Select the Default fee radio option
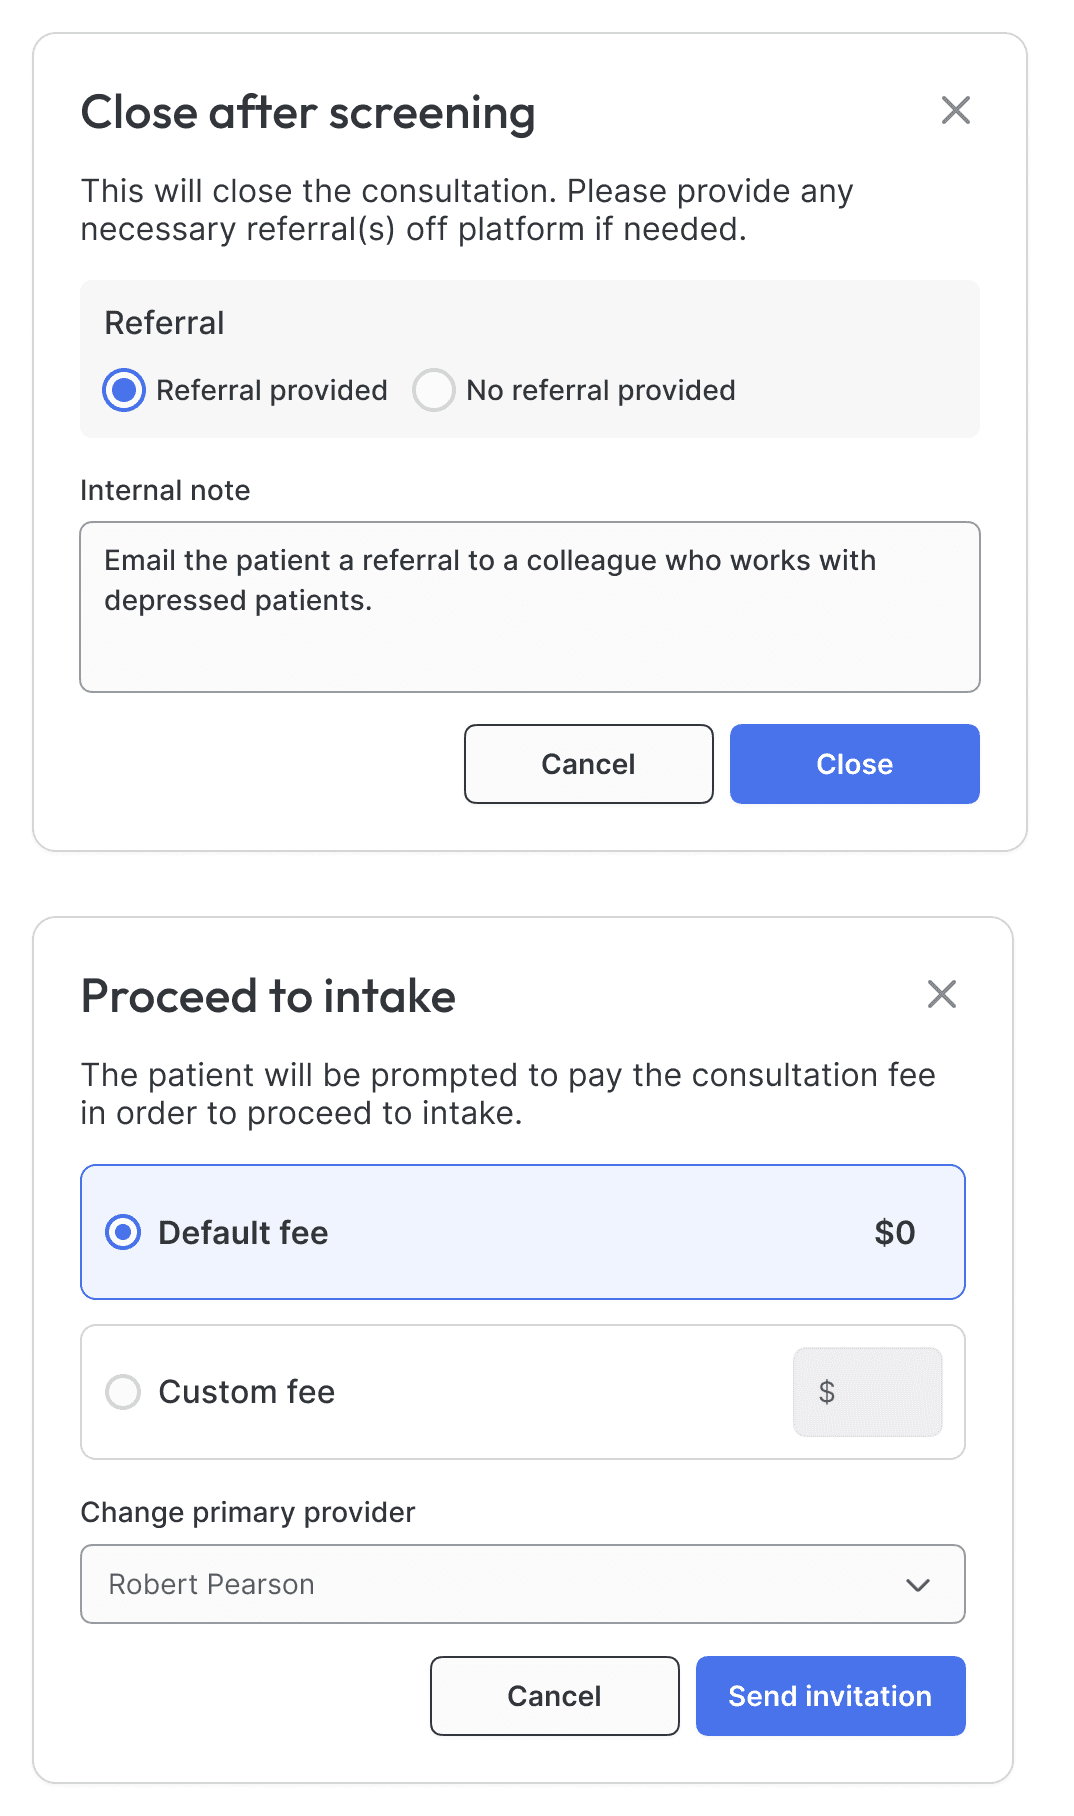The image size is (1074, 1816). point(123,1232)
